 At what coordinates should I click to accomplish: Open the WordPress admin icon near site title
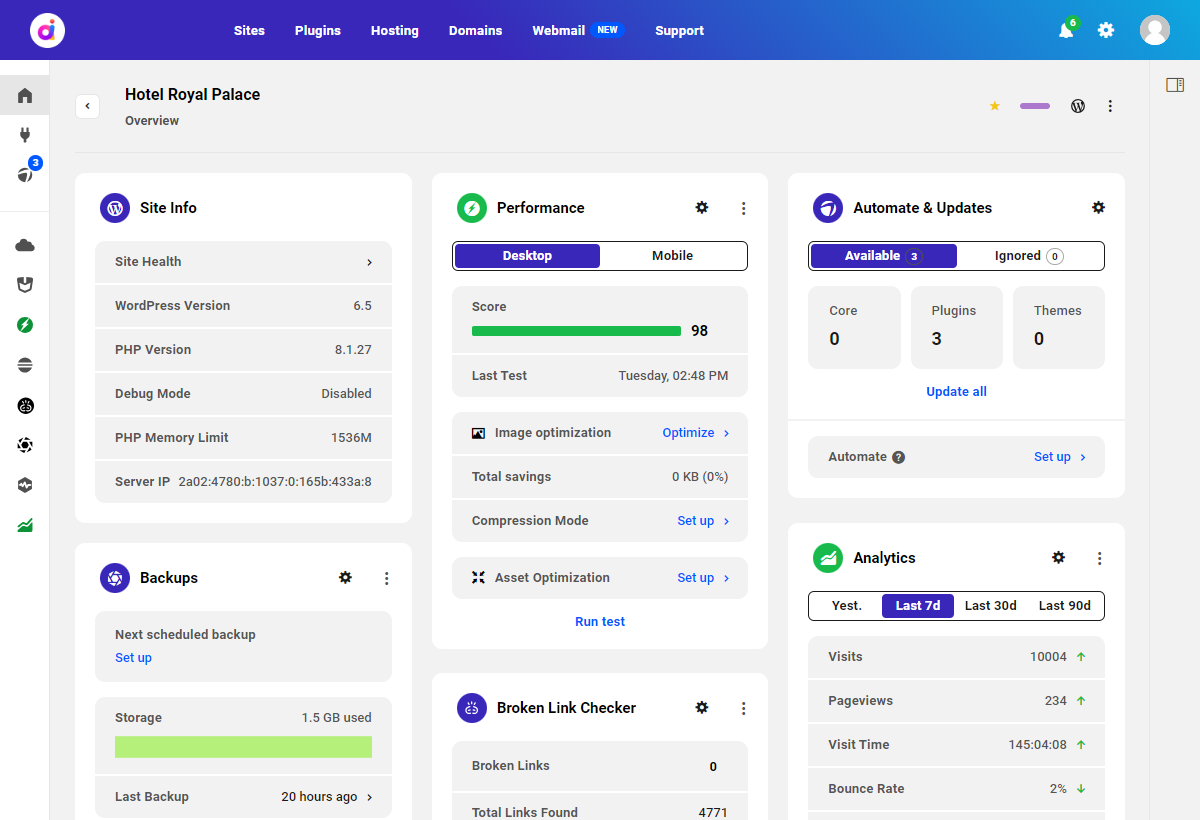pos(1077,105)
